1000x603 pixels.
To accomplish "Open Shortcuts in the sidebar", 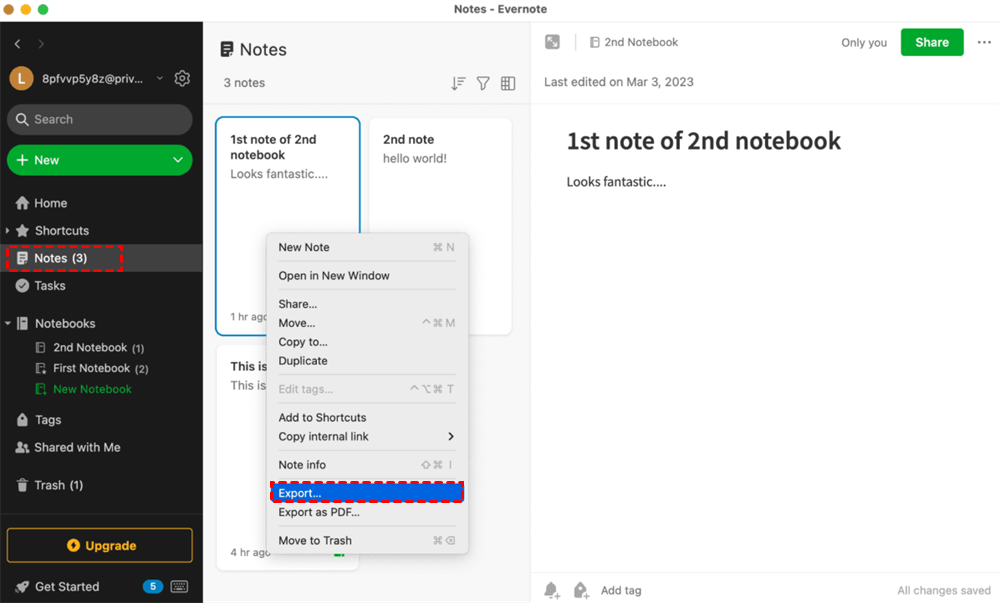I will click(x=52, y=230).
